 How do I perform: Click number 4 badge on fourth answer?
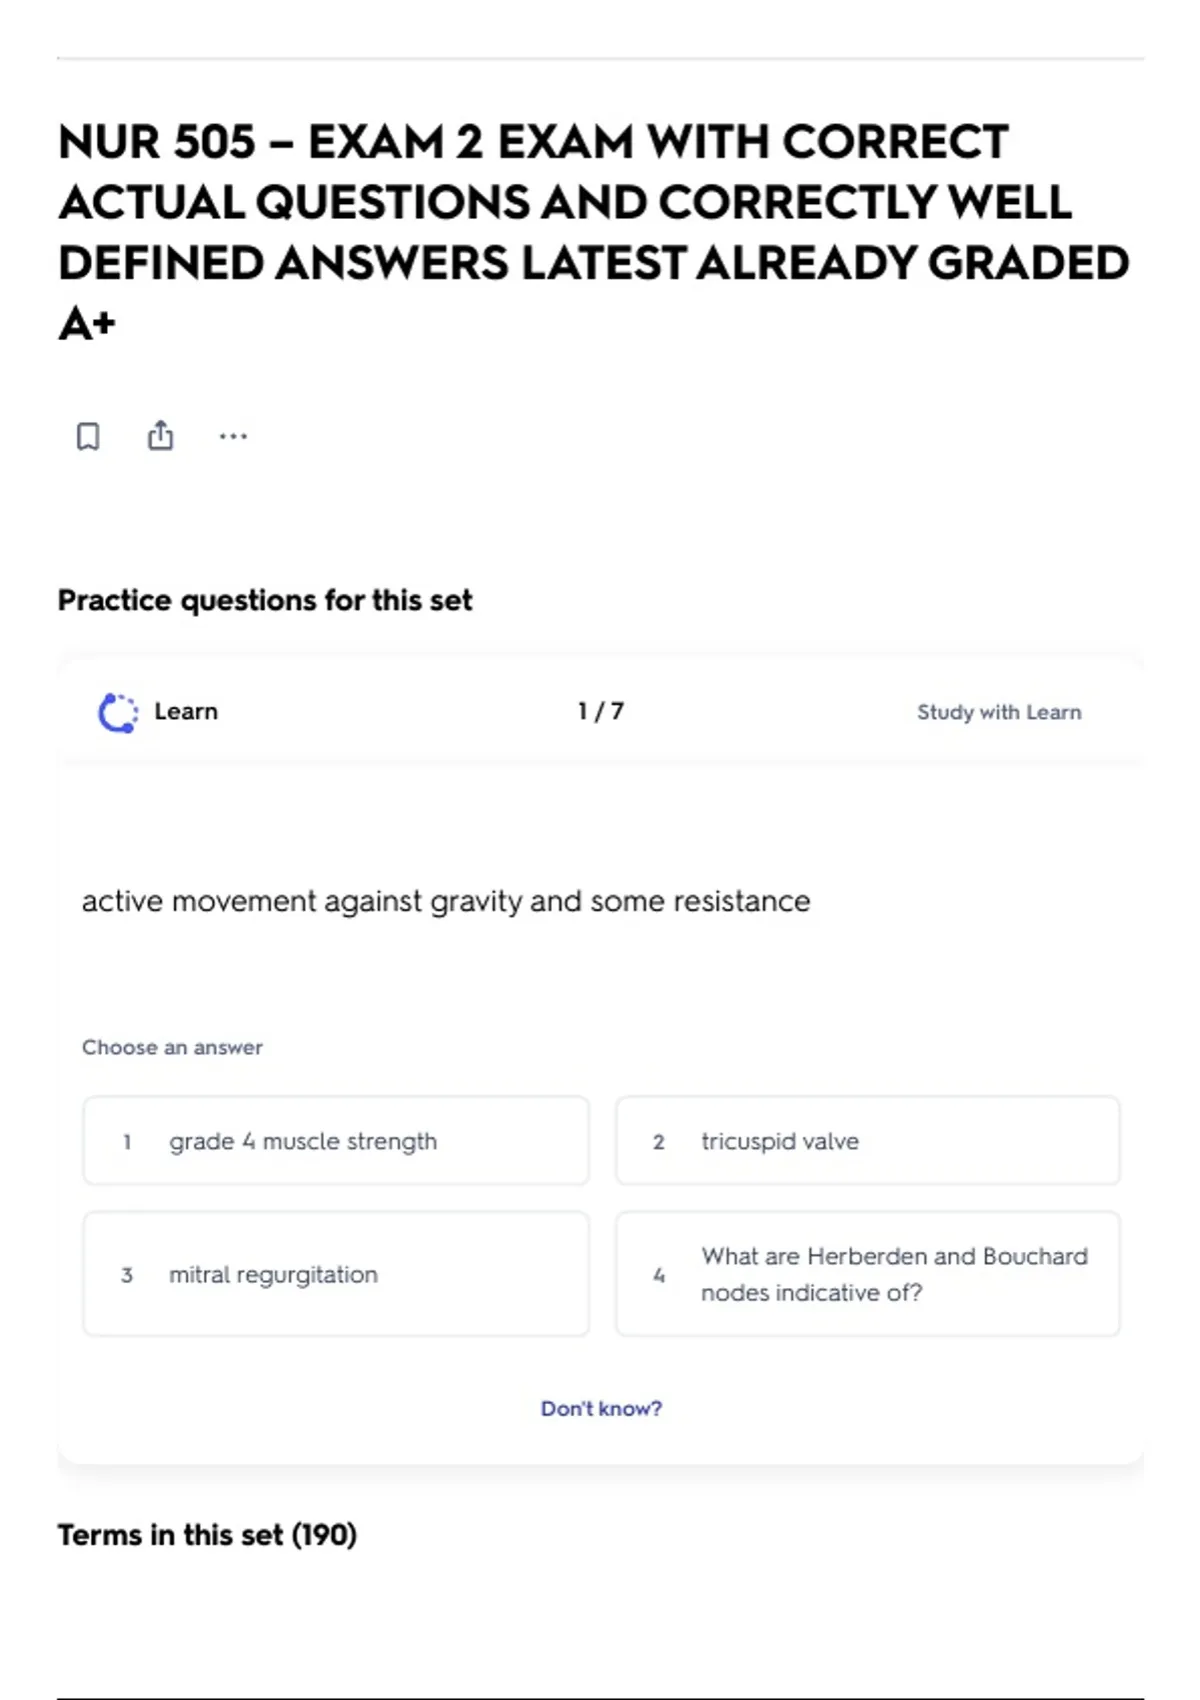(x=659, y=1275)
